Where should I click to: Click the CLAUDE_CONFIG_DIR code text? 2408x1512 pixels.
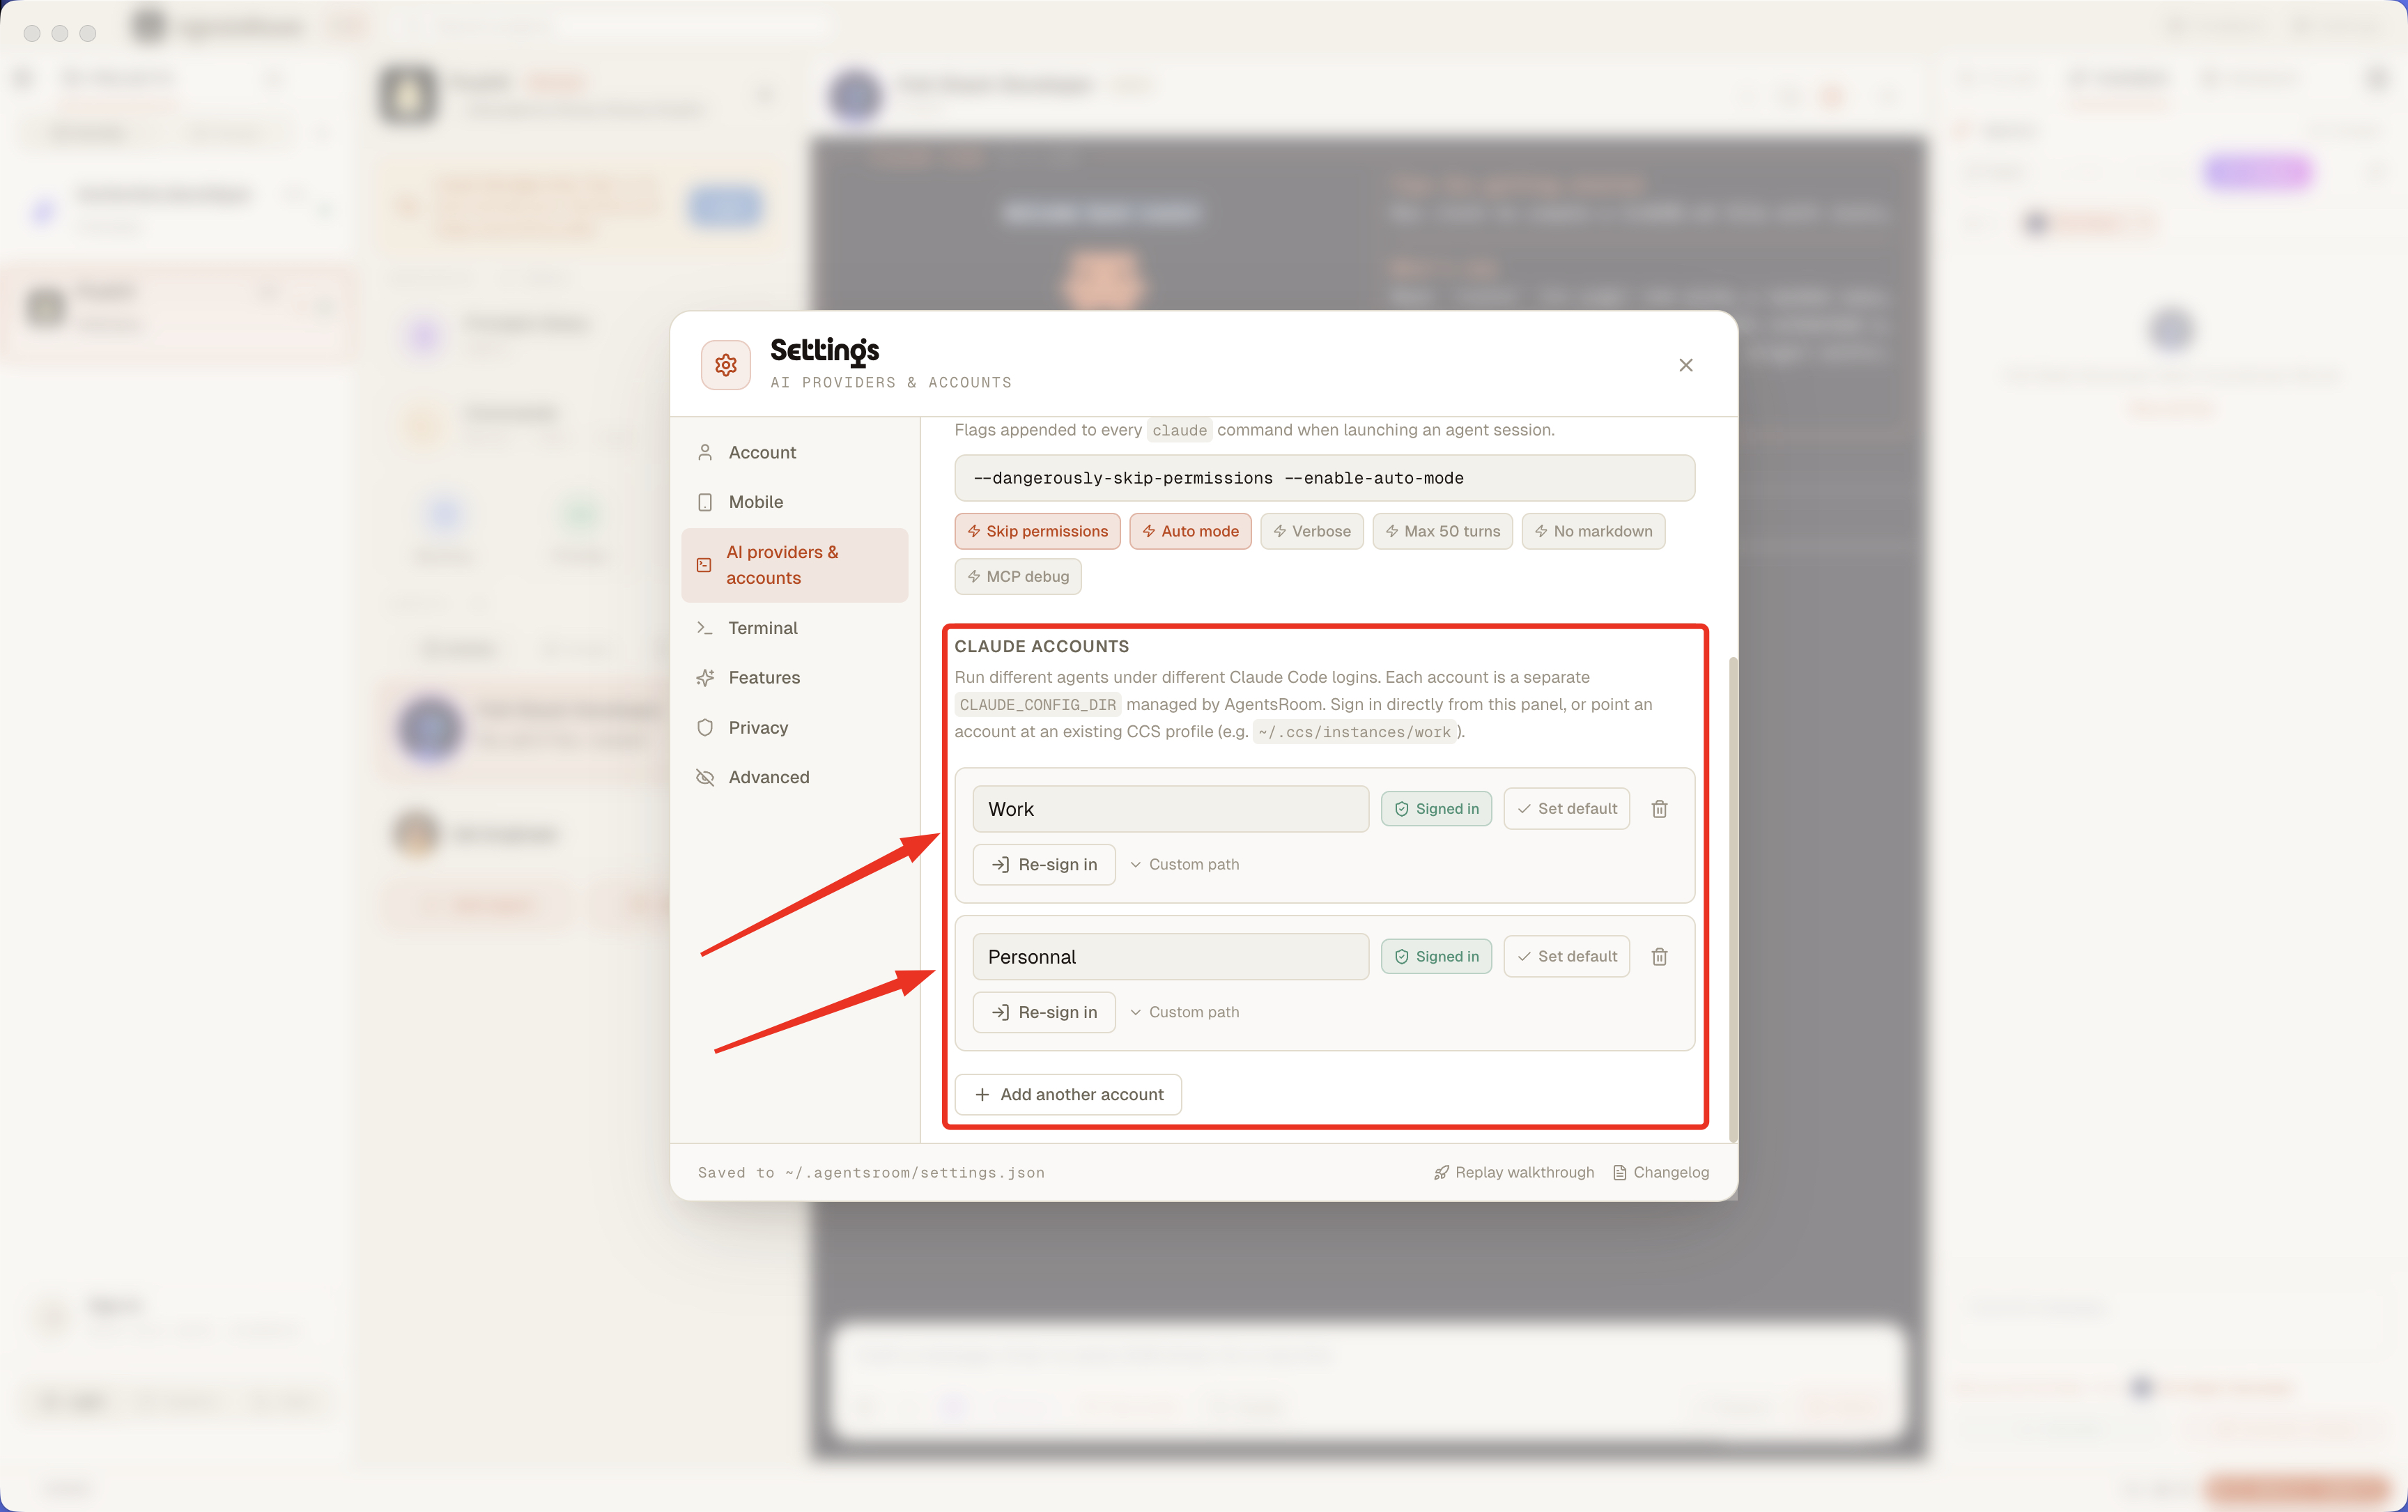1037,705
